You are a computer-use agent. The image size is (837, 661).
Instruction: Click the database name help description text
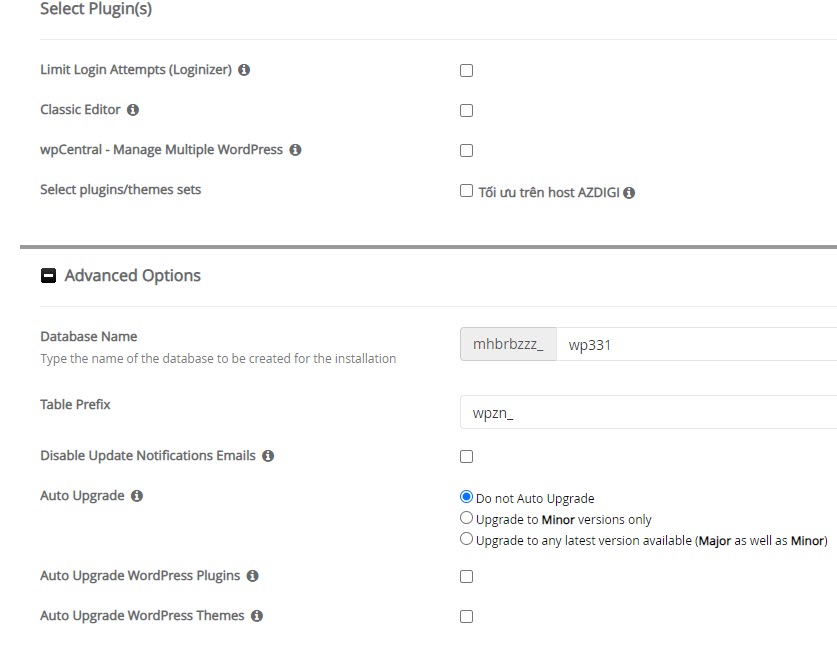(x=218, y=358)
